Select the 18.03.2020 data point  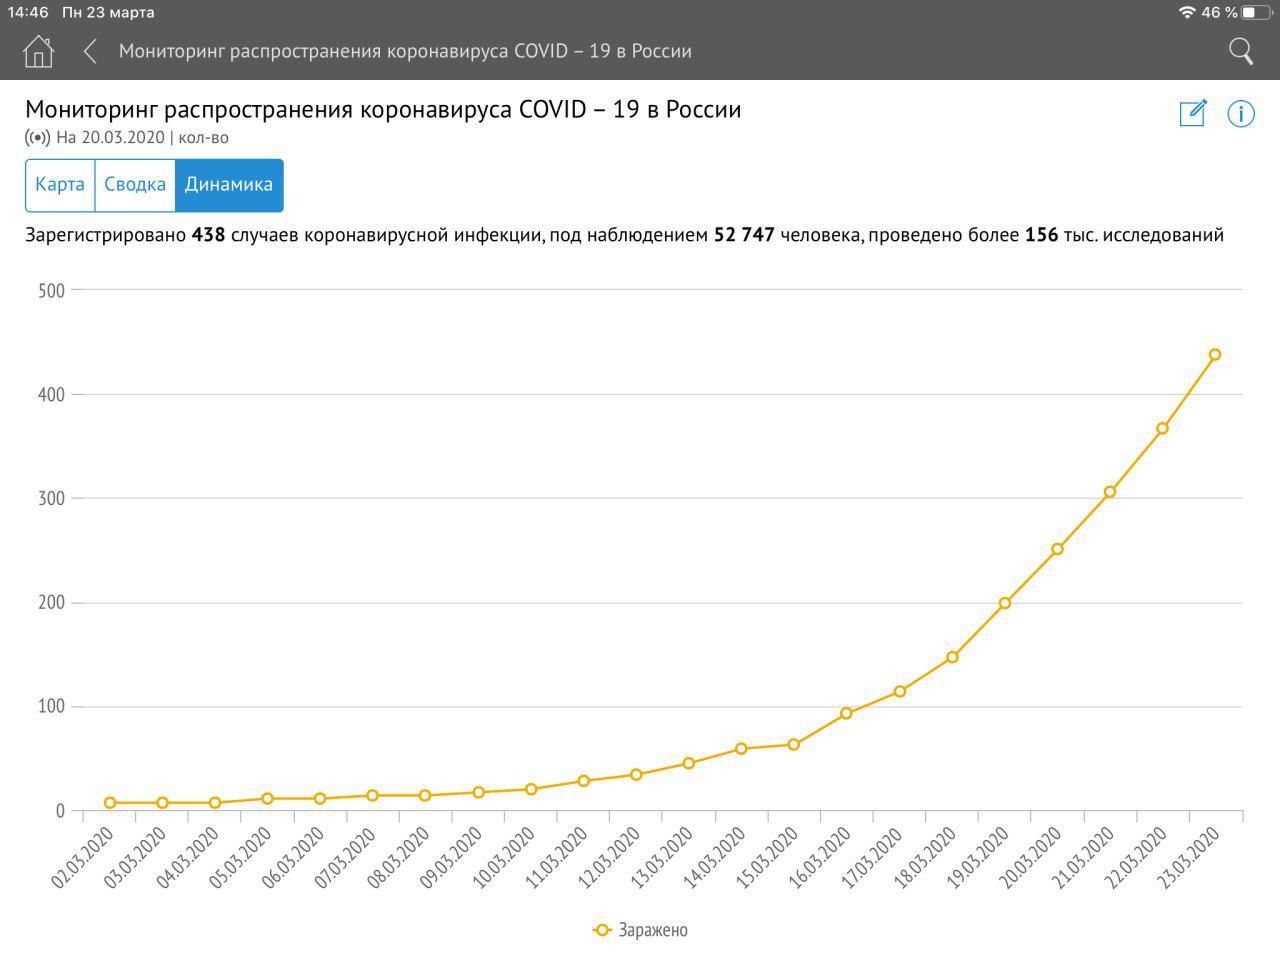pyautogui.click(x=952, y=657)
